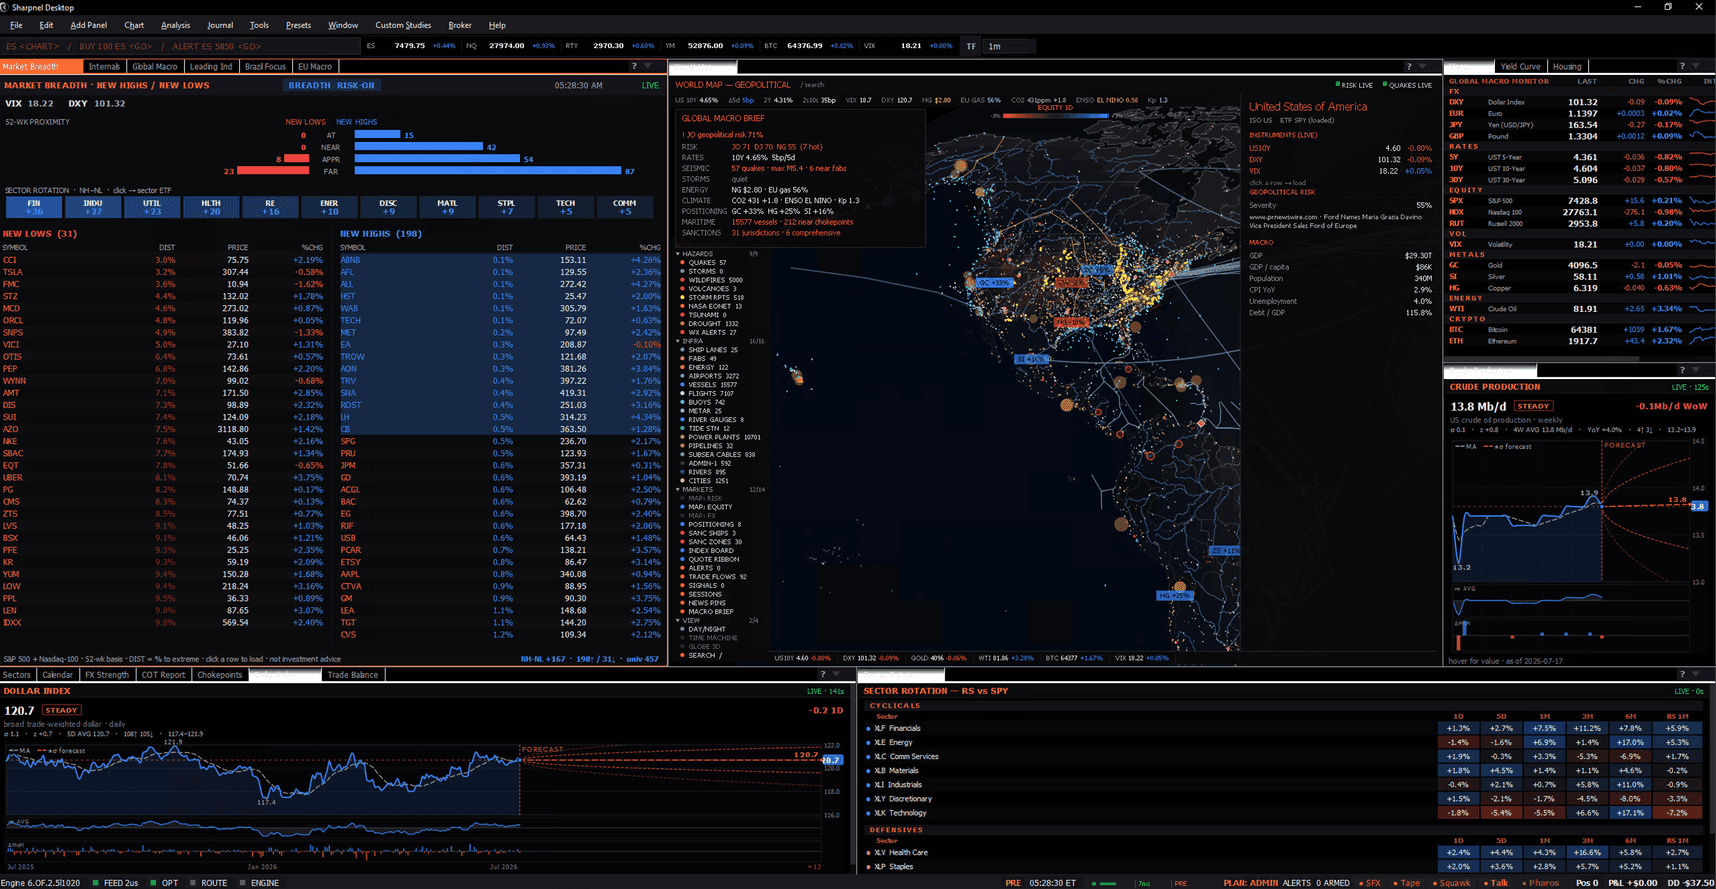Click the TF timeframe icon
This screenshot has width=1716, height=889.
pos(971,46)
